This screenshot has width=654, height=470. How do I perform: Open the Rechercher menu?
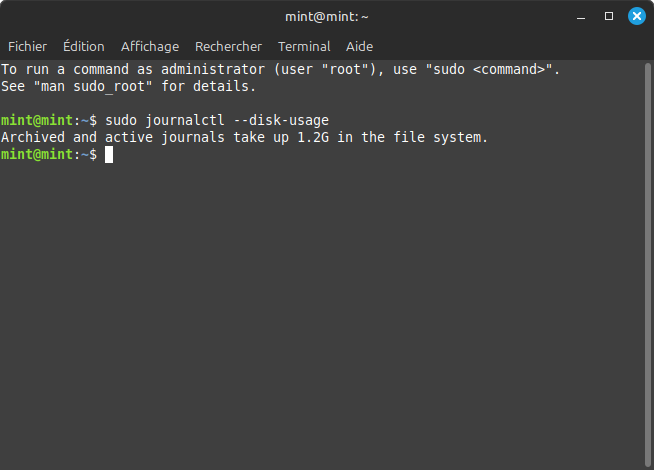(228, 46)
